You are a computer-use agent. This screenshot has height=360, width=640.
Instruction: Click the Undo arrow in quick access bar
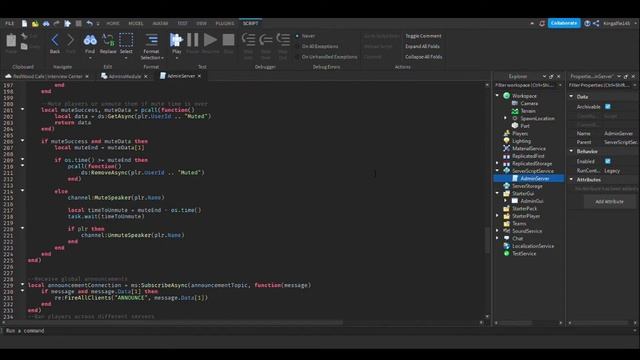tap(89, 24)
